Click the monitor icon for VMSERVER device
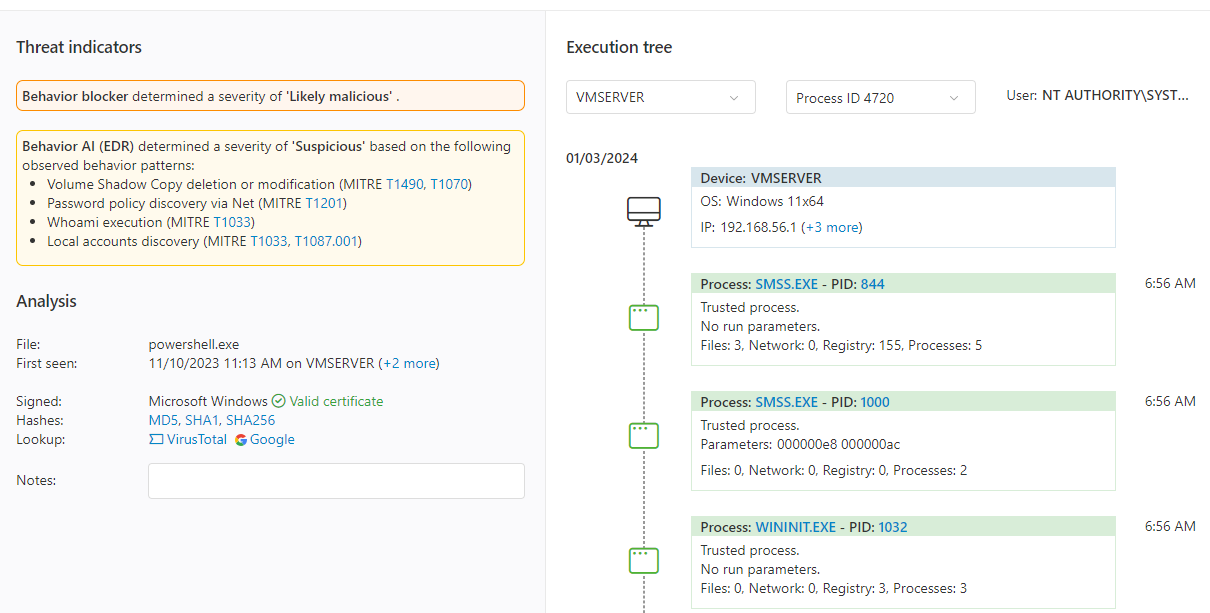The width and height of the screenshot is (1210, 613). [643, 211]
